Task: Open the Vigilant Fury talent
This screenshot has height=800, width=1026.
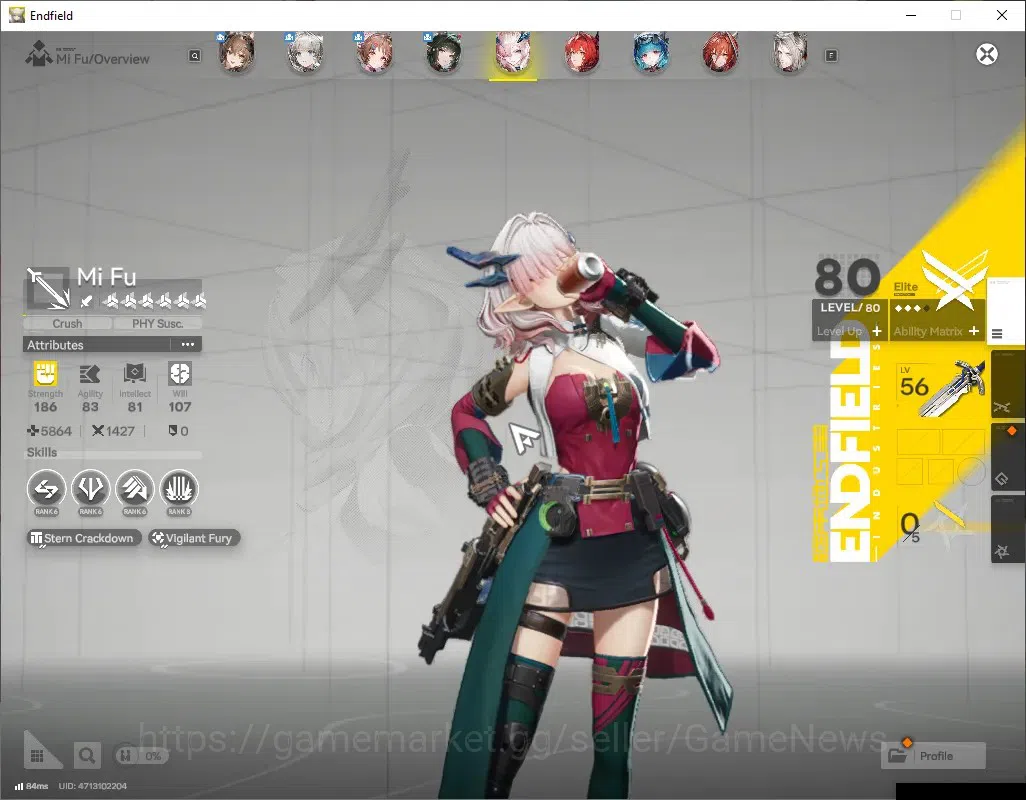Action: click(194, 538)
